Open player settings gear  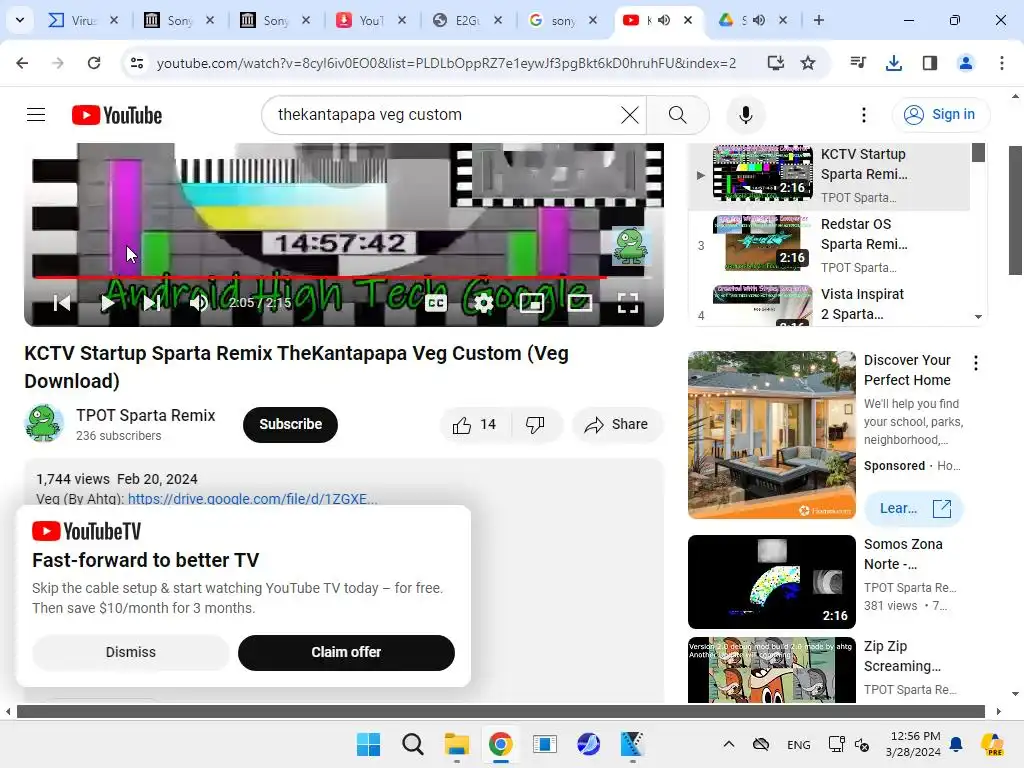click(483, 303)
